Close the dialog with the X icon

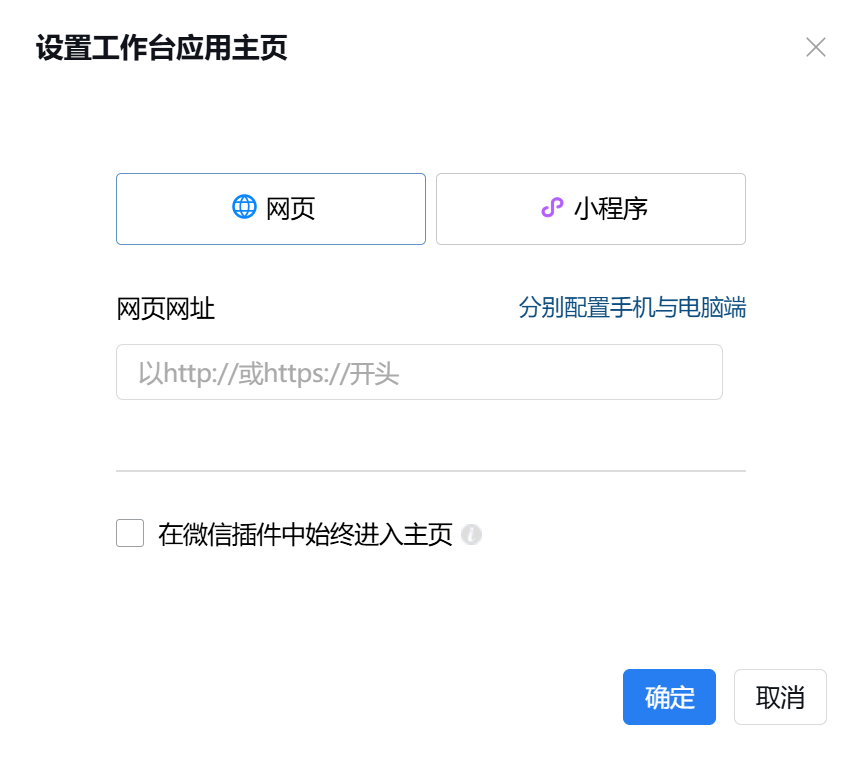(x=816, y=47)
